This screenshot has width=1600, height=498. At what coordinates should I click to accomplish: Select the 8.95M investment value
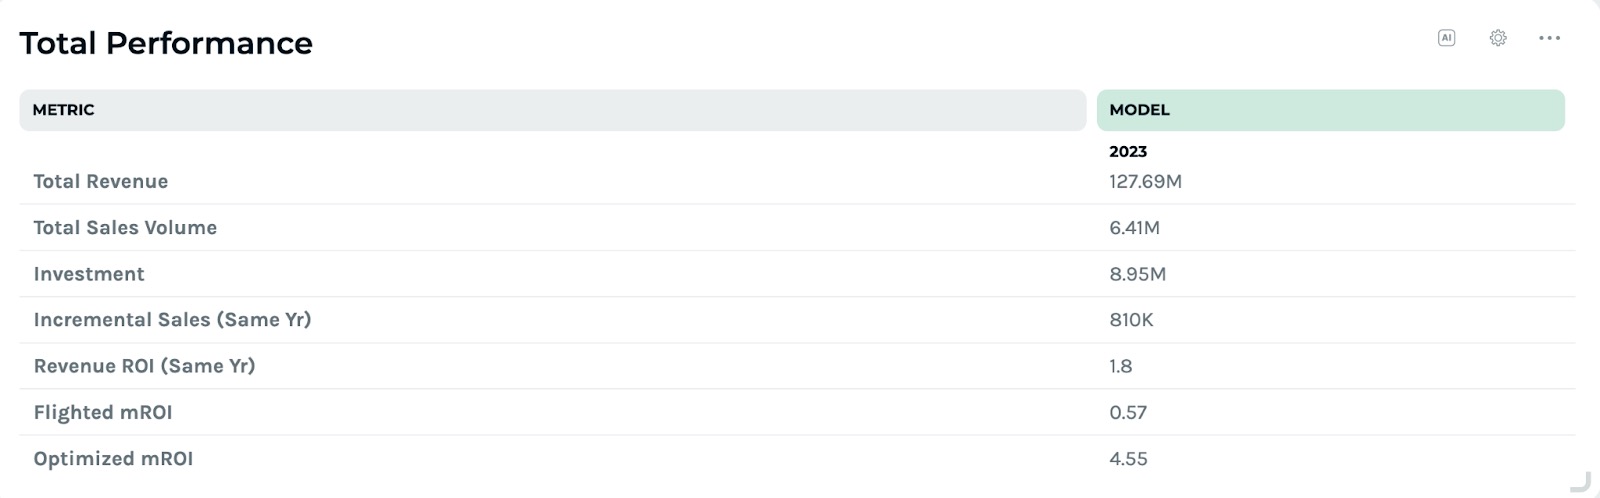tap(1138, 274)
